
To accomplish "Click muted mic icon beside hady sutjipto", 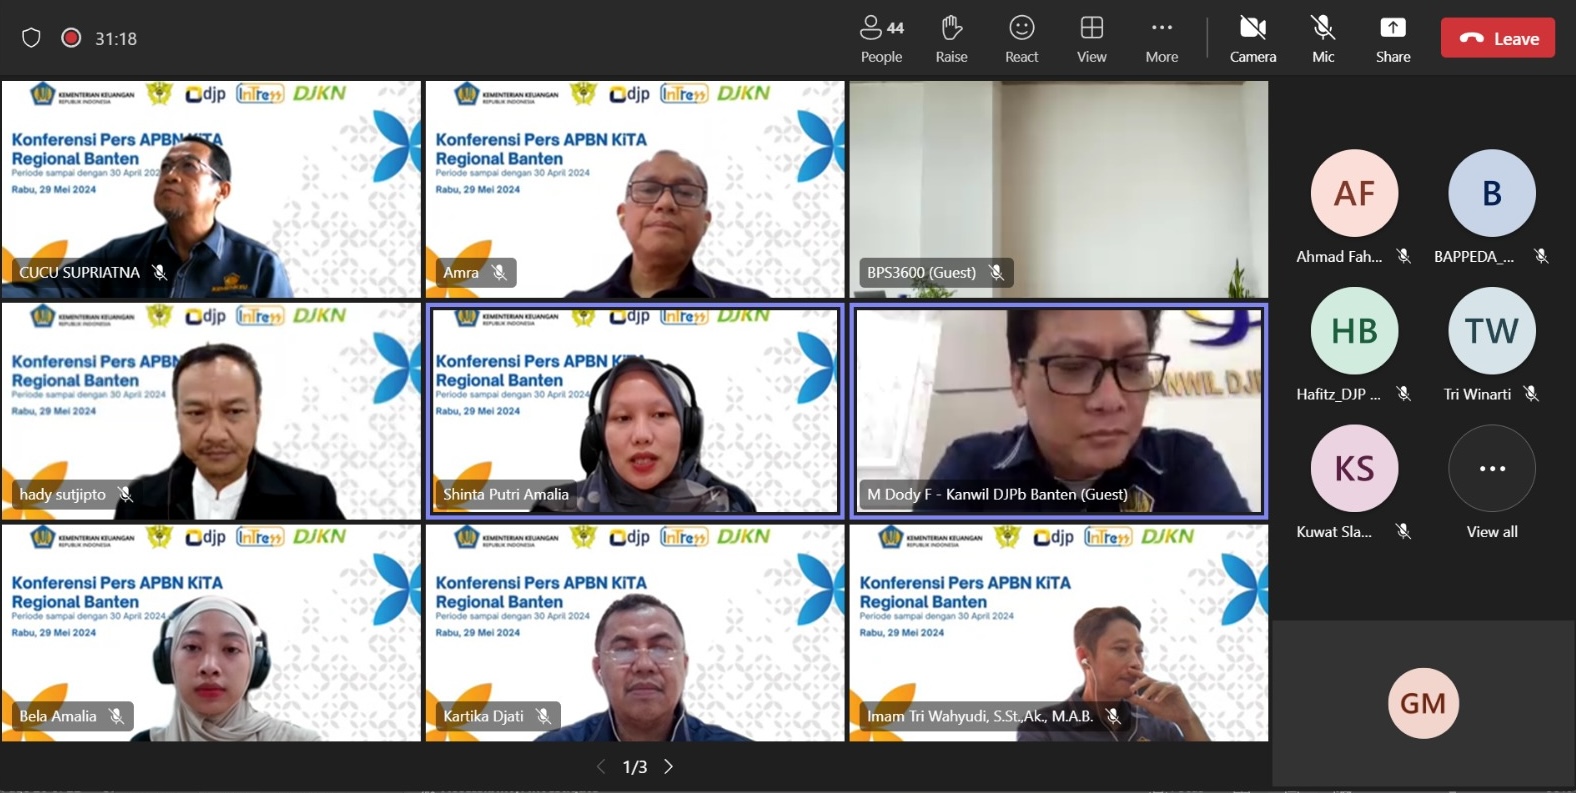I will (x=125, y=494).
